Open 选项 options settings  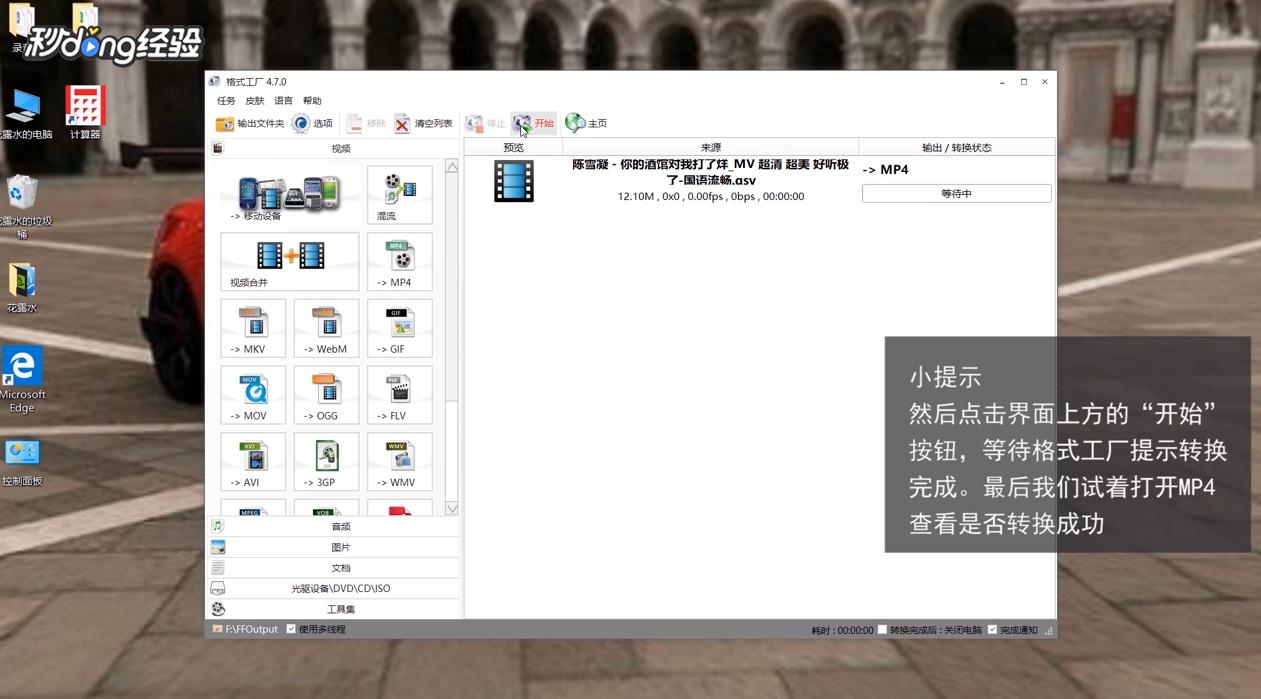pyautogui.click(x=312, y=123)
